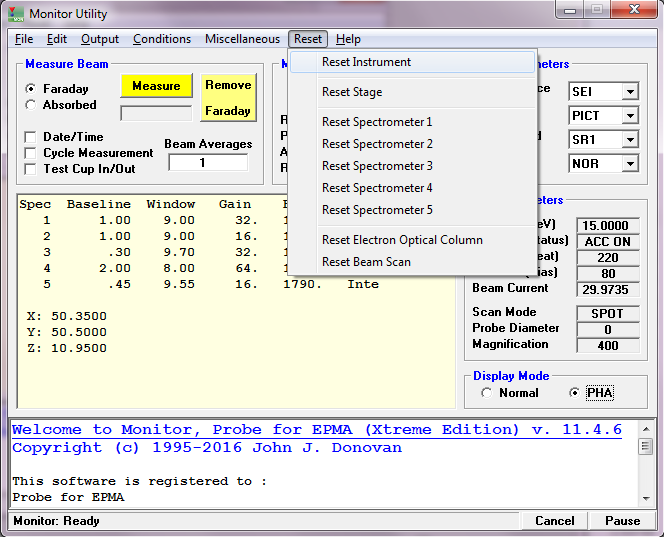Click the Remove Faraday button
This screenshot has width=664, height=537.
[x=228, y=98]
